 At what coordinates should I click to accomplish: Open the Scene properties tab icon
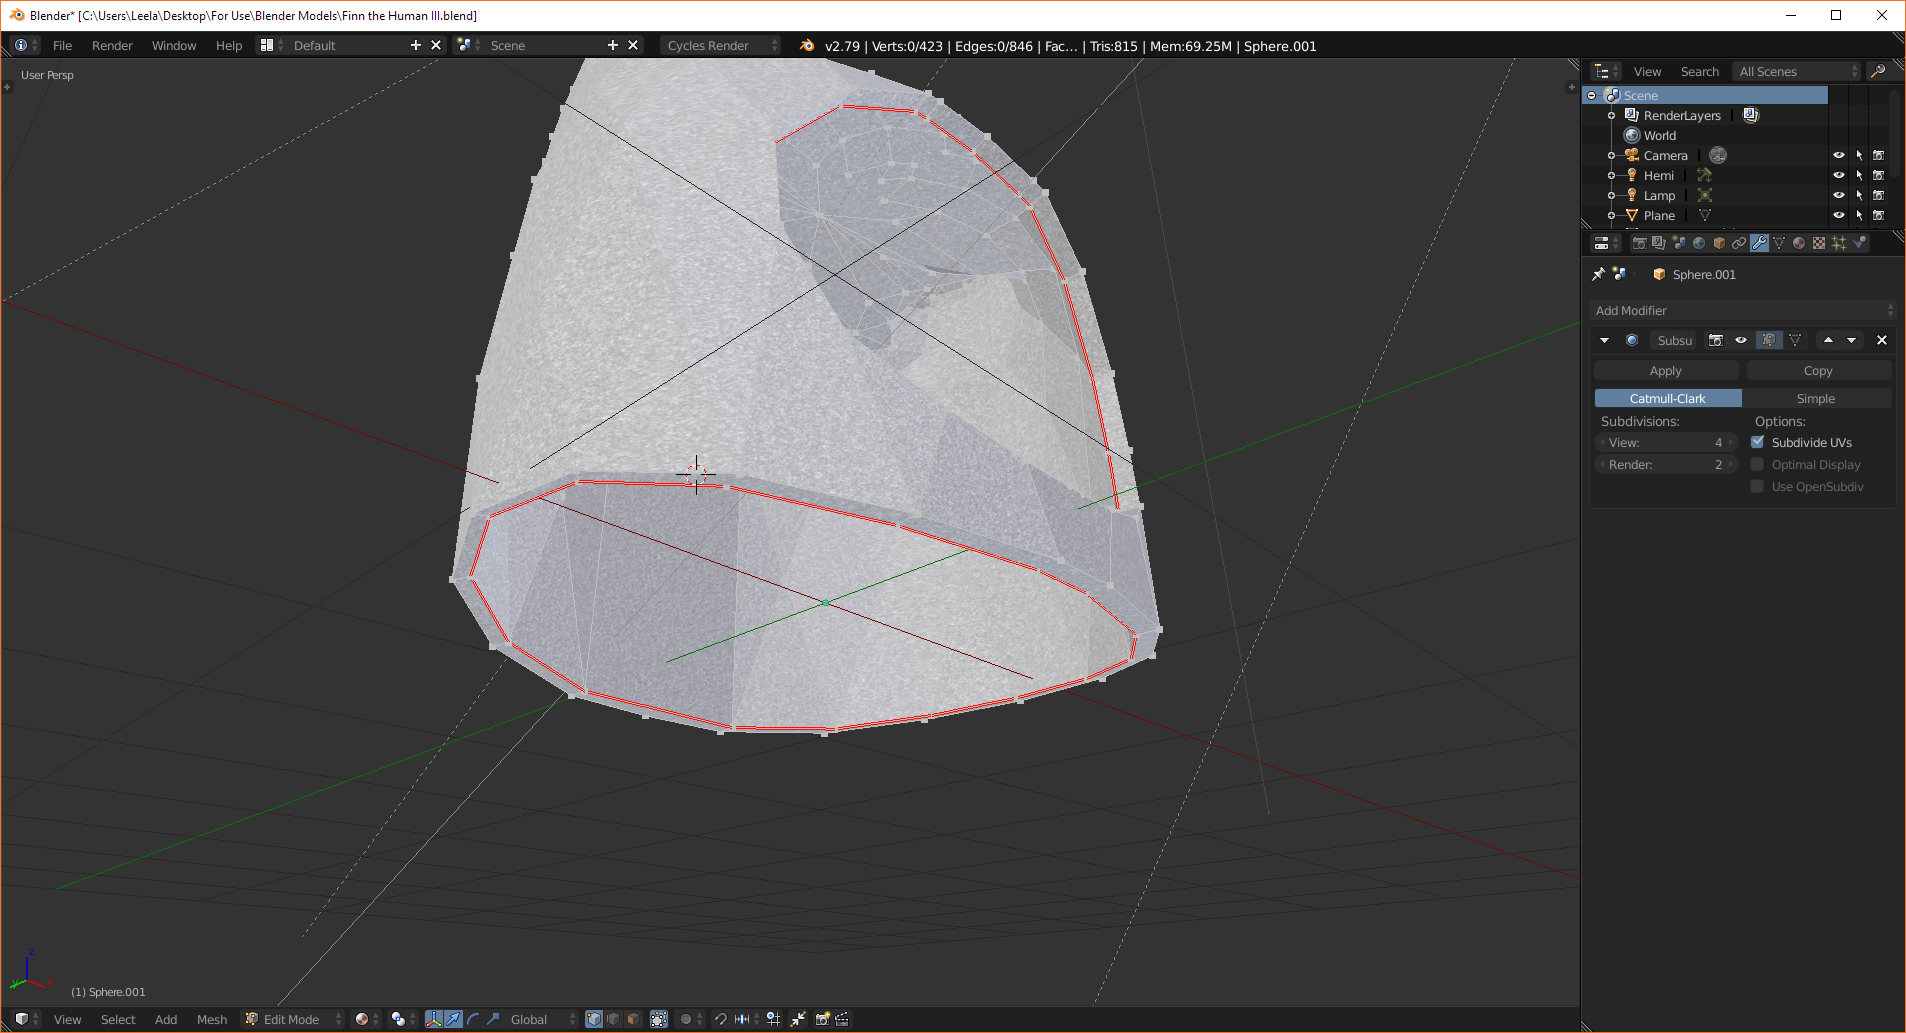pyautogui.click(x=1679, y=243)
